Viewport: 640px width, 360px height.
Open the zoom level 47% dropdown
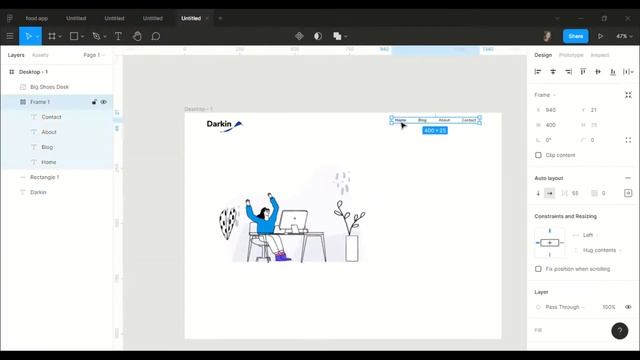coord(624,36)
